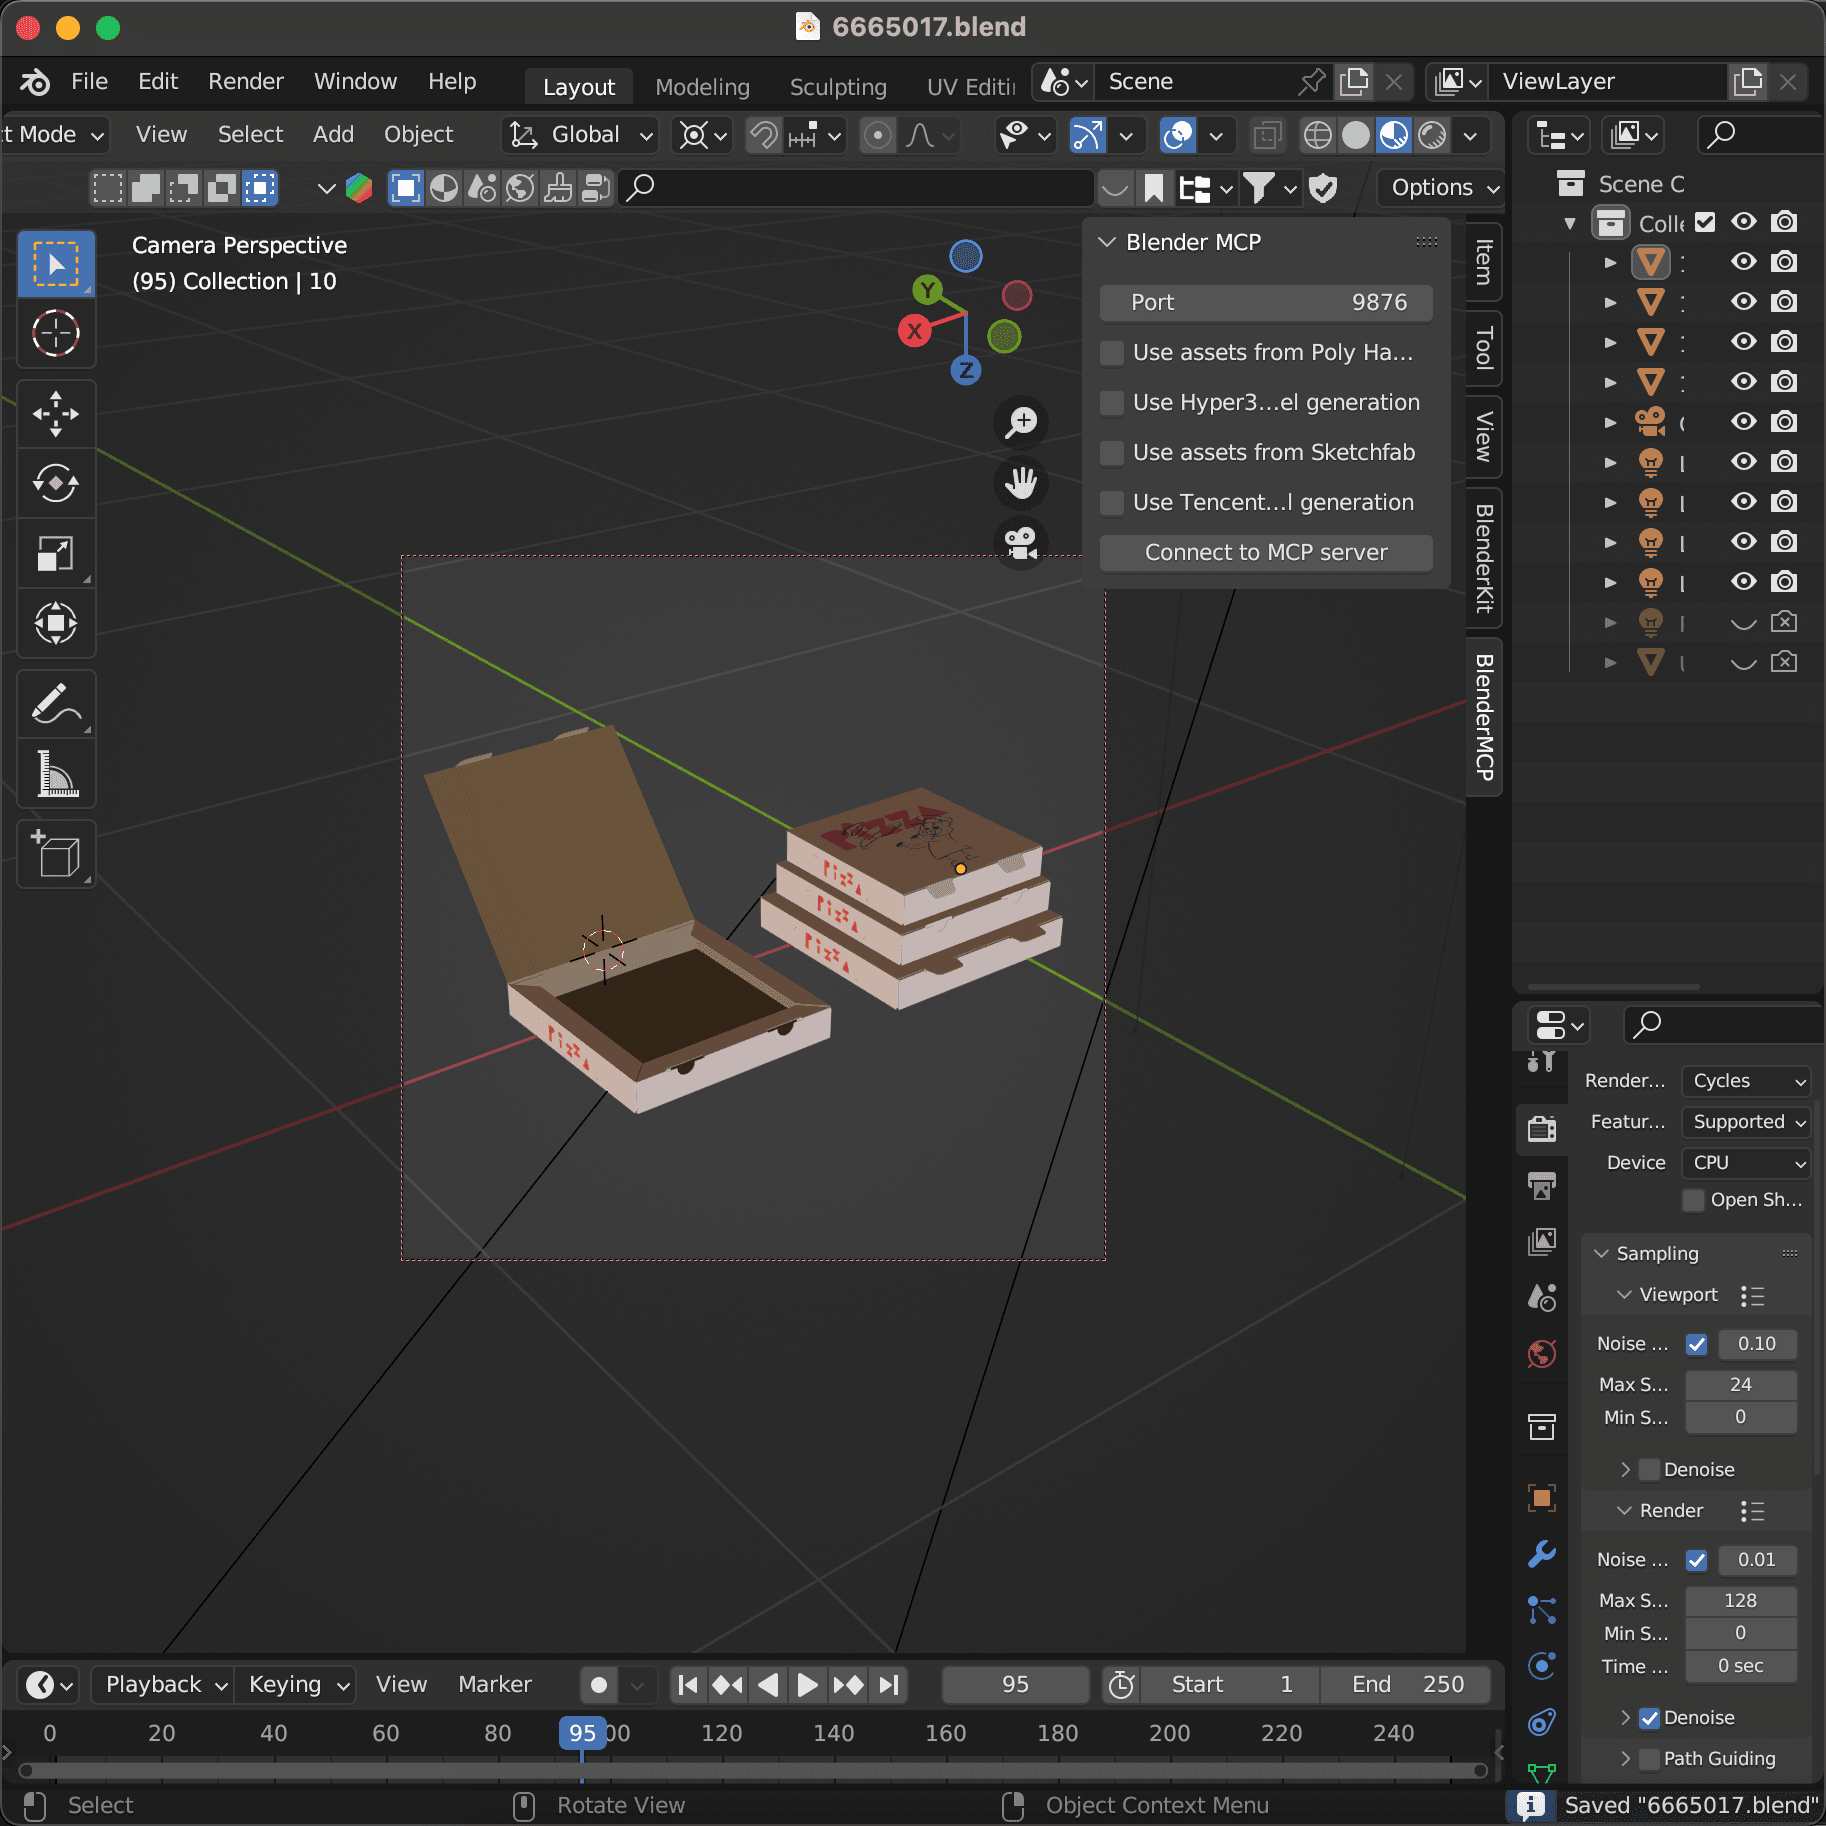Toggle camera view icon in viewport
This screenshot has width=1826, height=1826.
point(1021,543)
